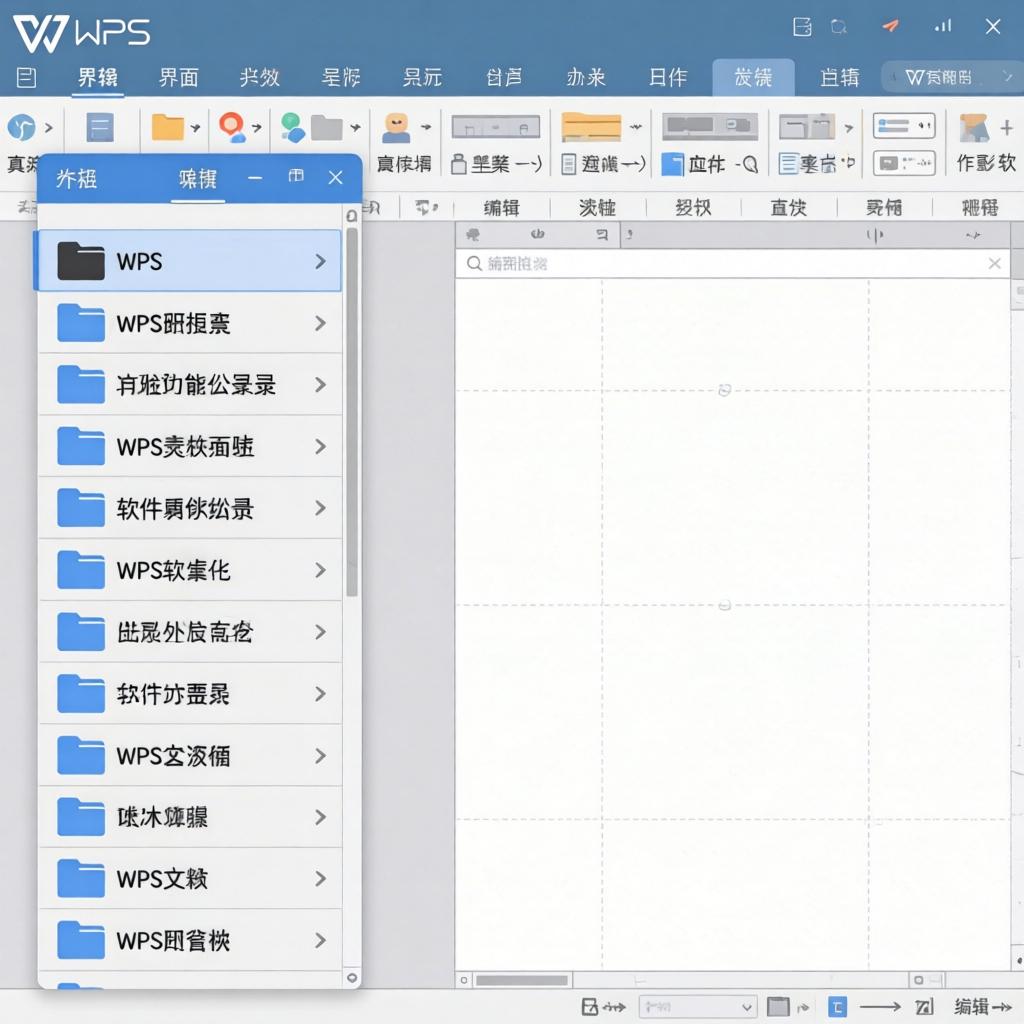Click the folder panel vertical scrollbar
The image size is (1024, 1024).
coord(351,411)
